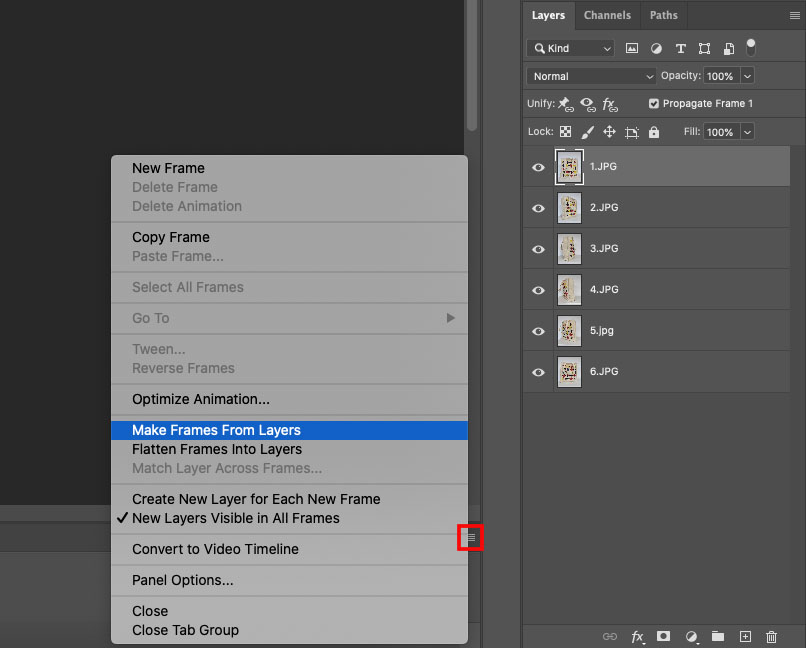The height and width of the screenshot is (648, 806).
Task: Hide the 3.JPG layer using its eye
Action: click(x=538, y=249)
